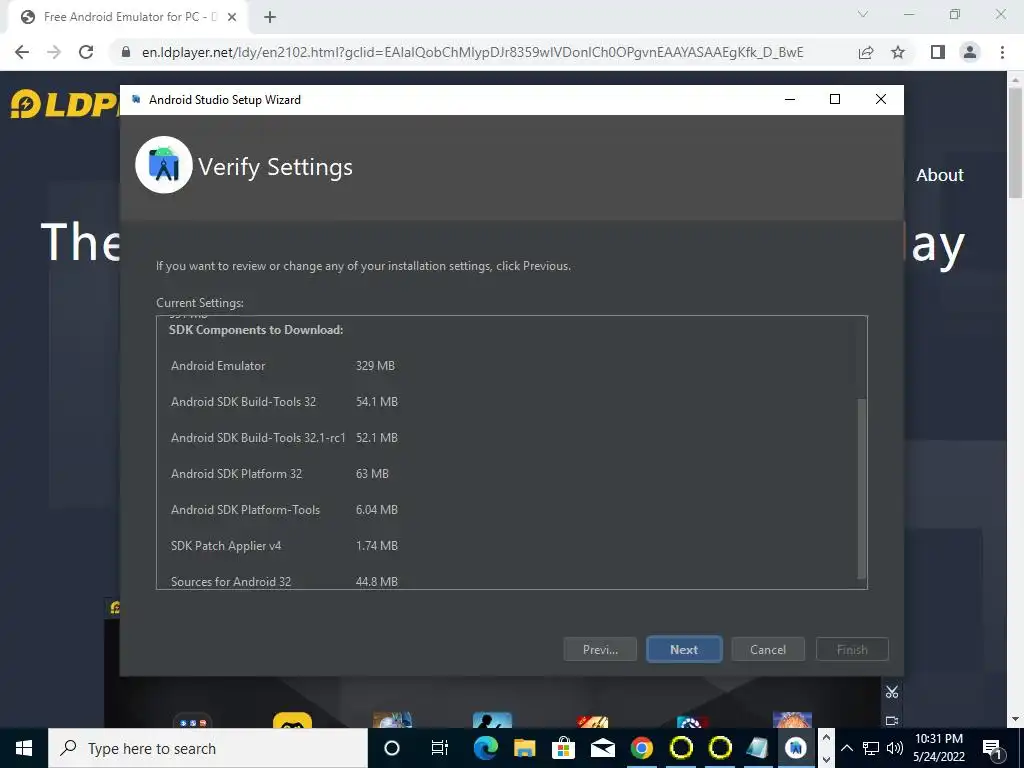Click the share page icon in address bar
The width and height of the screenshot is (1024, 768).
tap(866, 52)
